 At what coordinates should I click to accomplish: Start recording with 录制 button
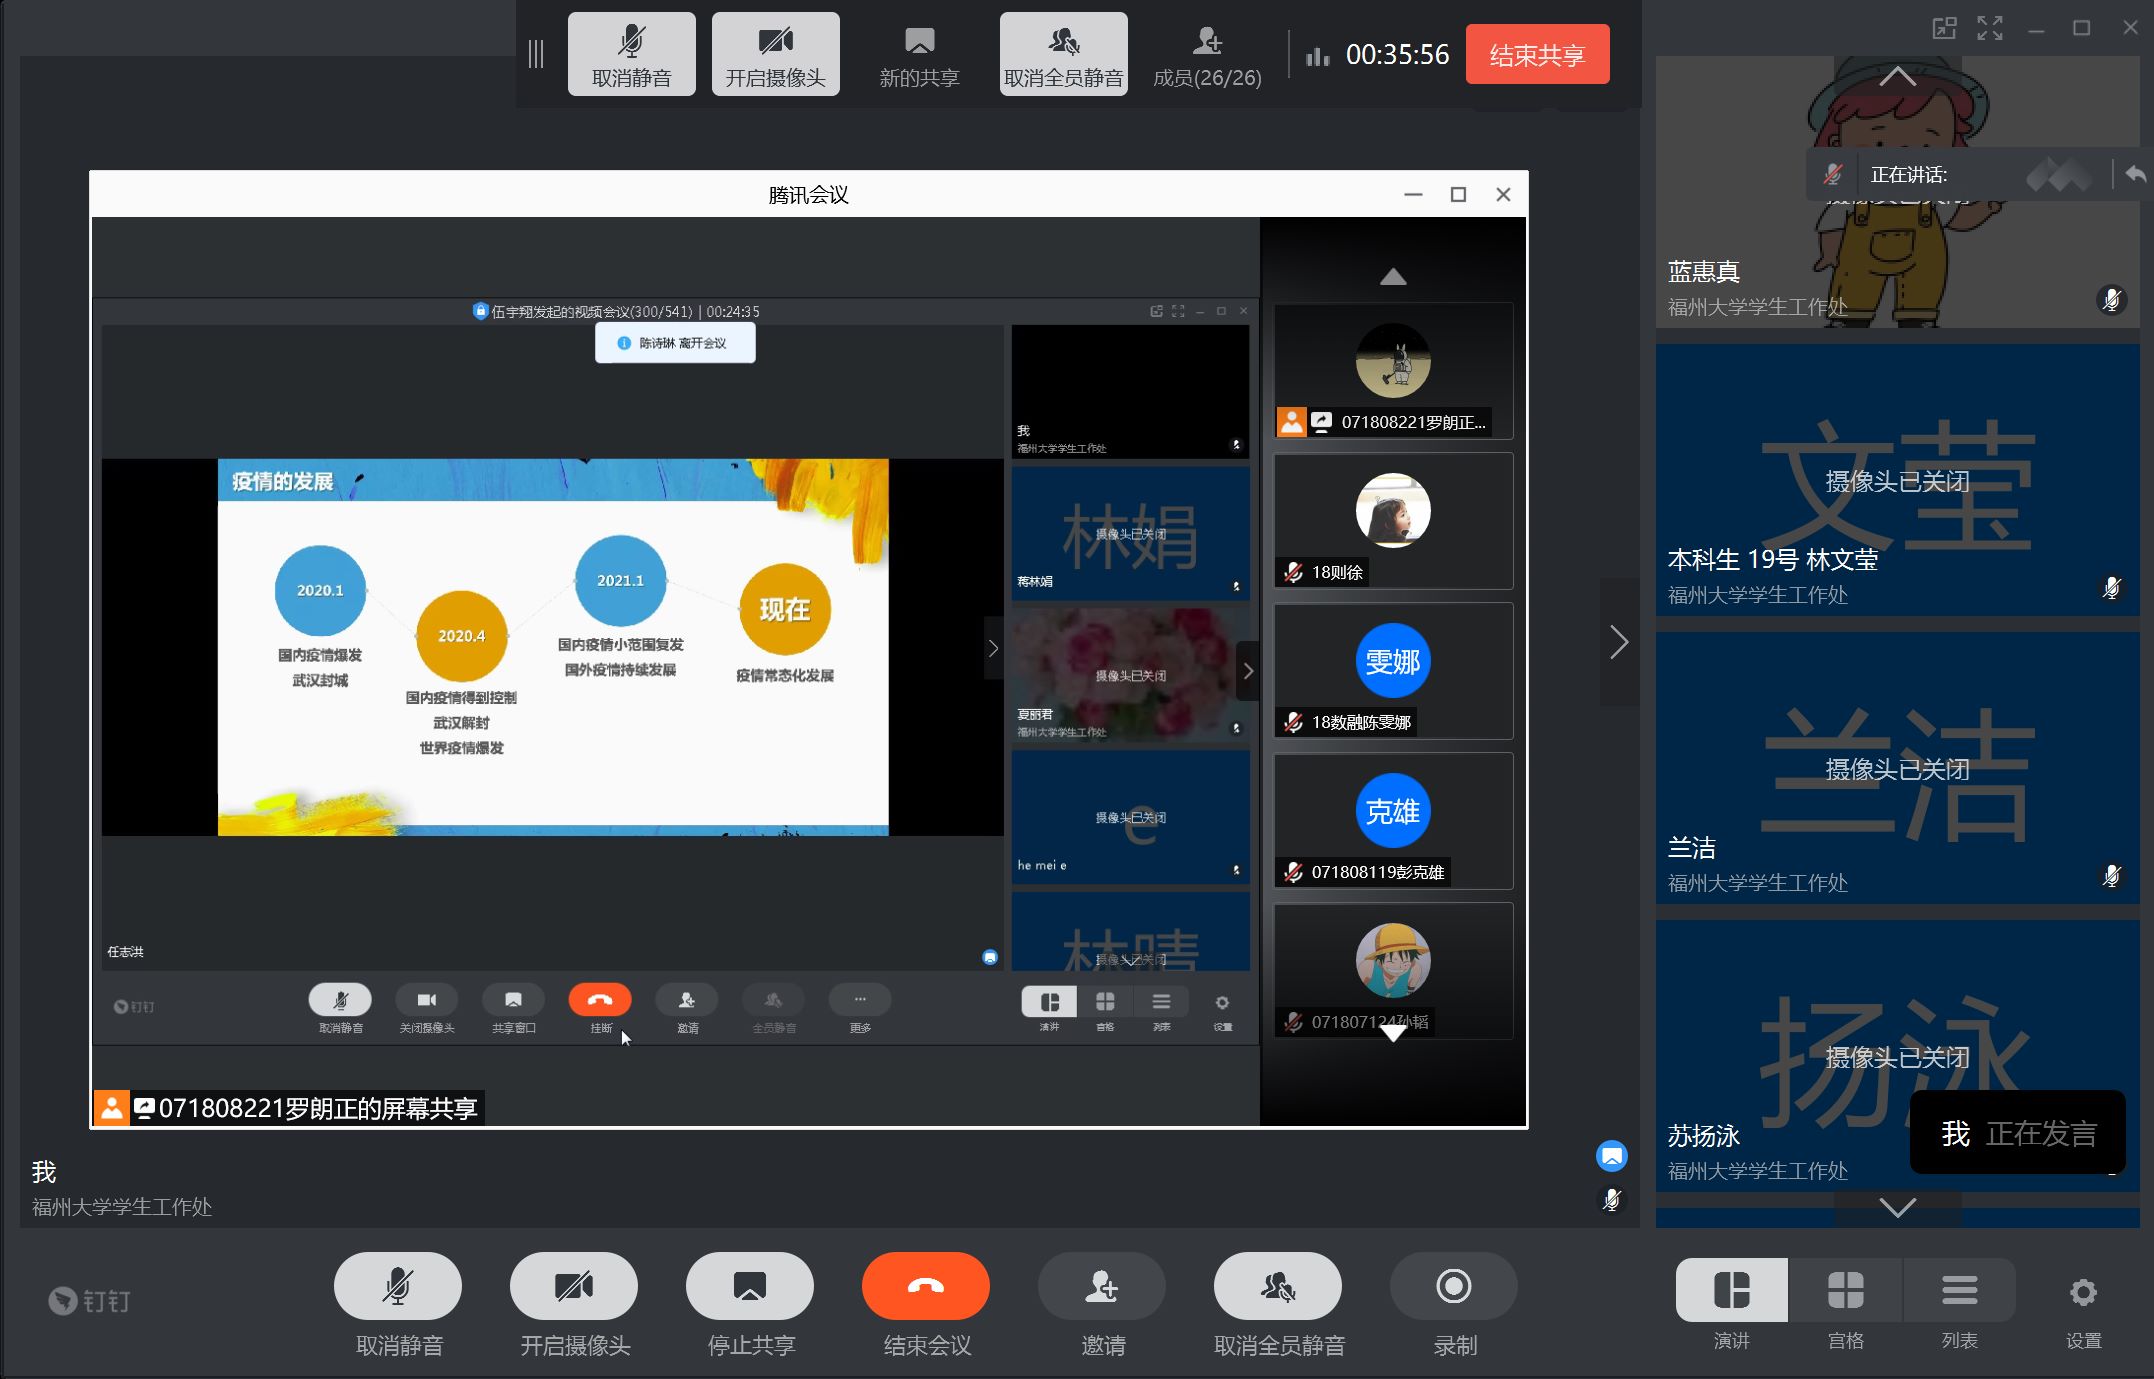pos(1454,1286)
